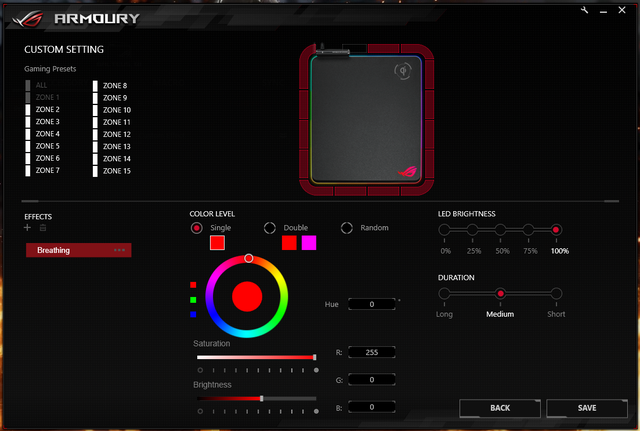This screenshot has width=640, height=431.
Task: Pick the blue preset color square
Action: click(192, 313)
